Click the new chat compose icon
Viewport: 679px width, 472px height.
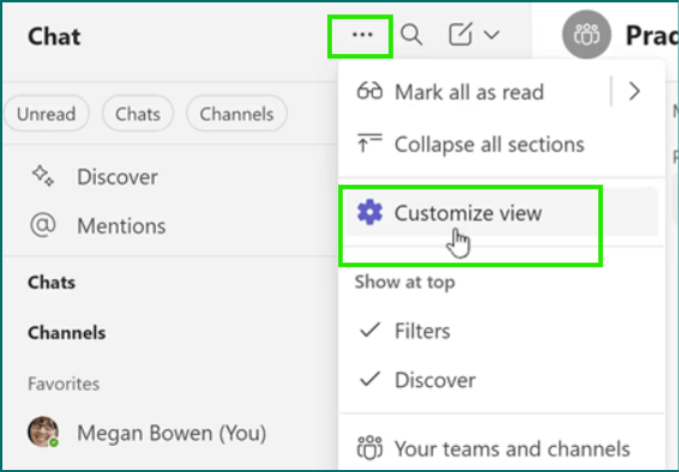459,35
